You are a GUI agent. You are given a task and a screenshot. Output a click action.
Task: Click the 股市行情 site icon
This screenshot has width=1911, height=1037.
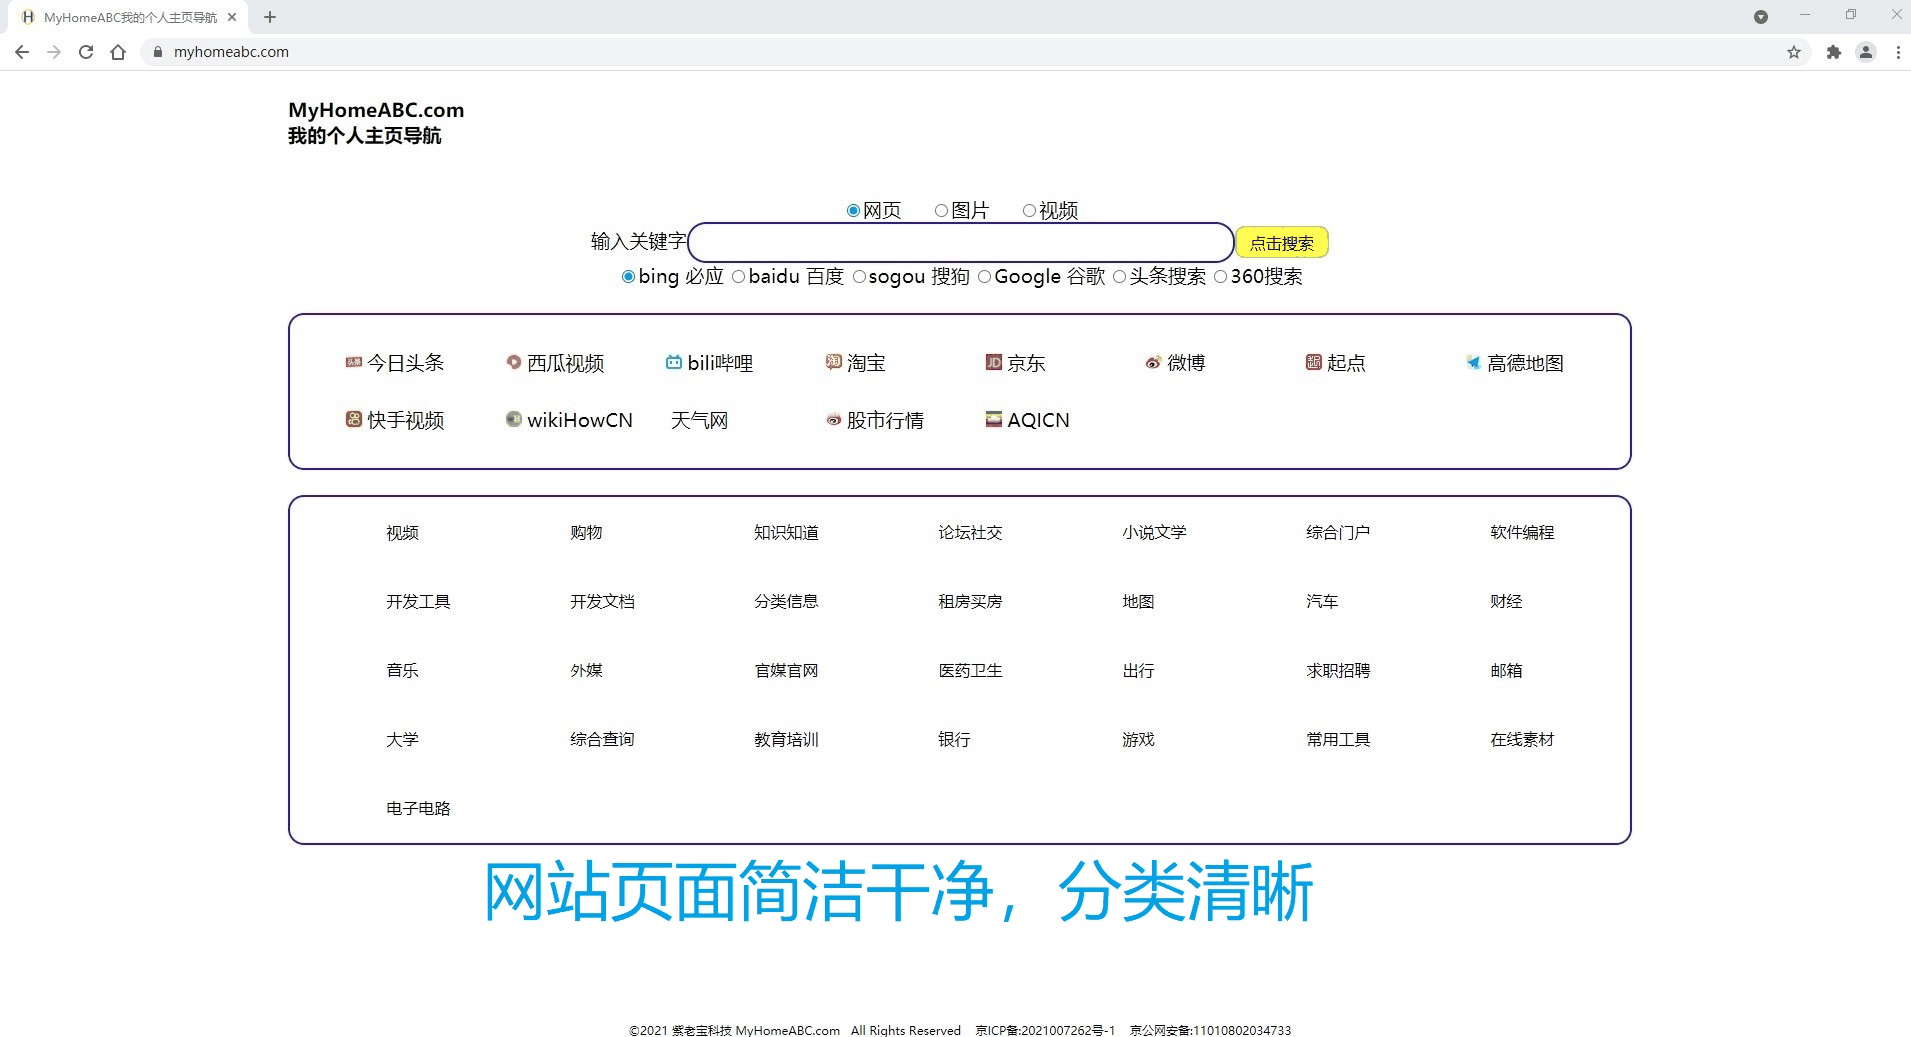833,420
